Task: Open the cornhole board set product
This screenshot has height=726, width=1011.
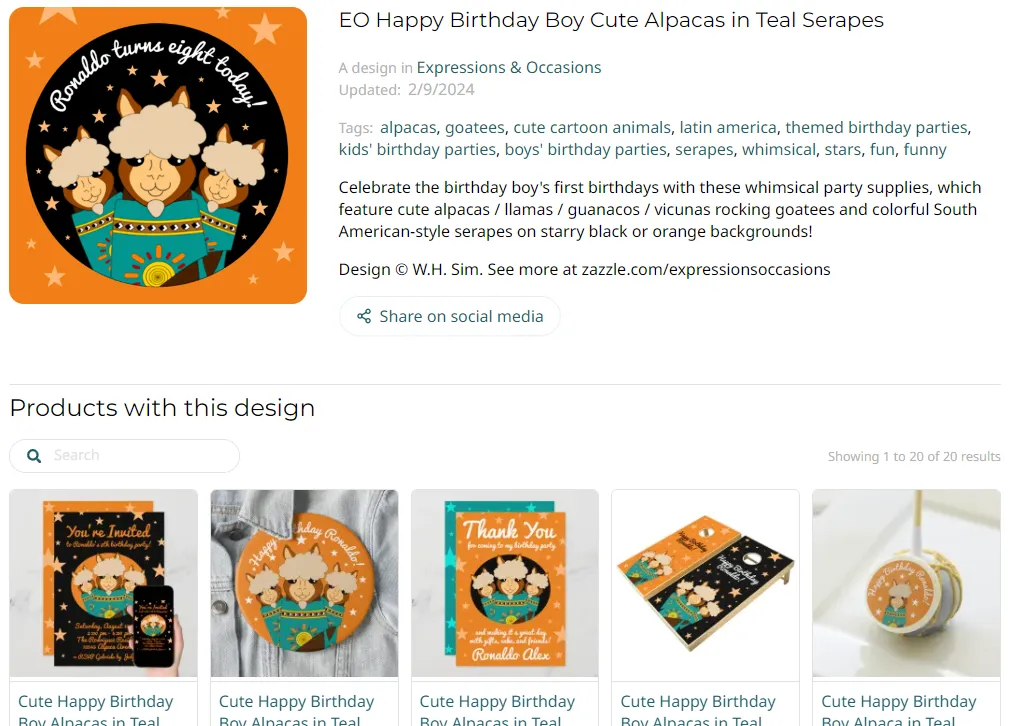Action: (x=705, y=584)
